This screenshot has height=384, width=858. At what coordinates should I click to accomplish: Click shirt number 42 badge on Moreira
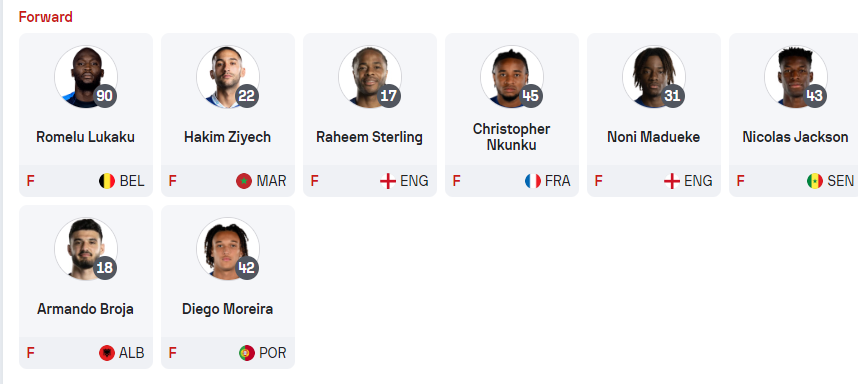(247, 268)
